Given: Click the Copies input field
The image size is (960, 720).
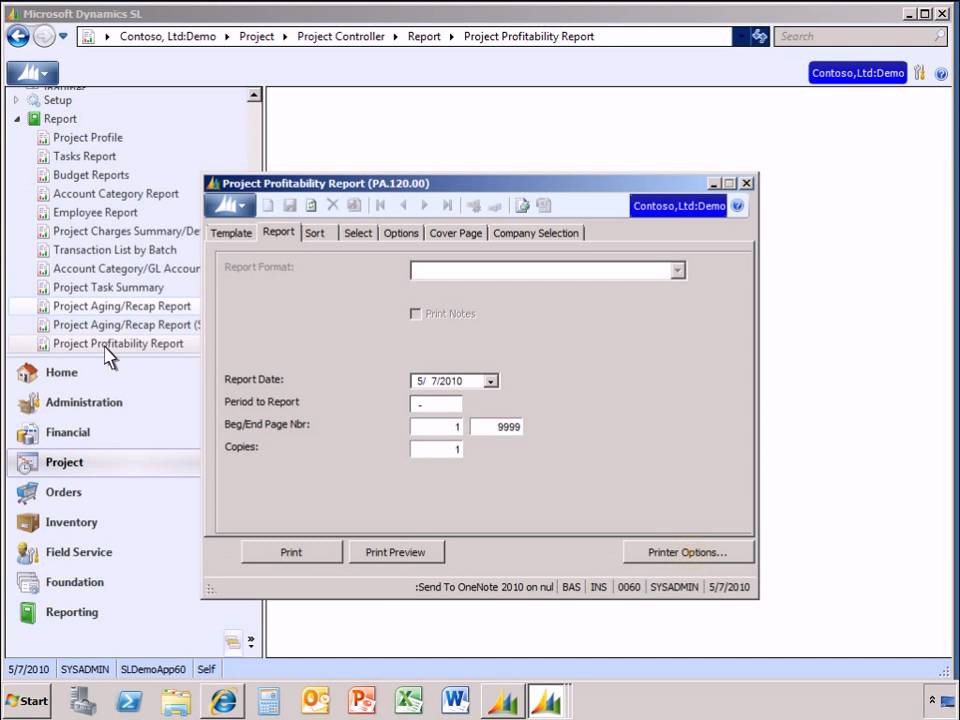Looking at the screenshot, I should coord(436,449).
